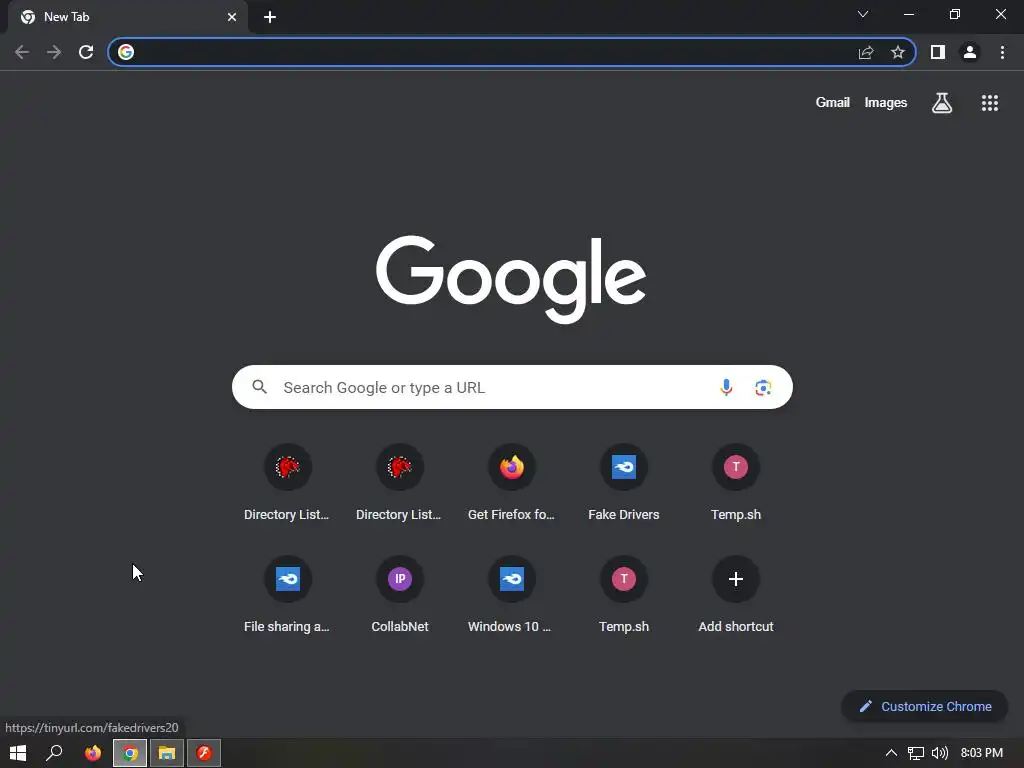The image size is (1024, 768).
Task: Open File Explorer from the taskbar
Action: pyautogui.click(x=167, y=753)
